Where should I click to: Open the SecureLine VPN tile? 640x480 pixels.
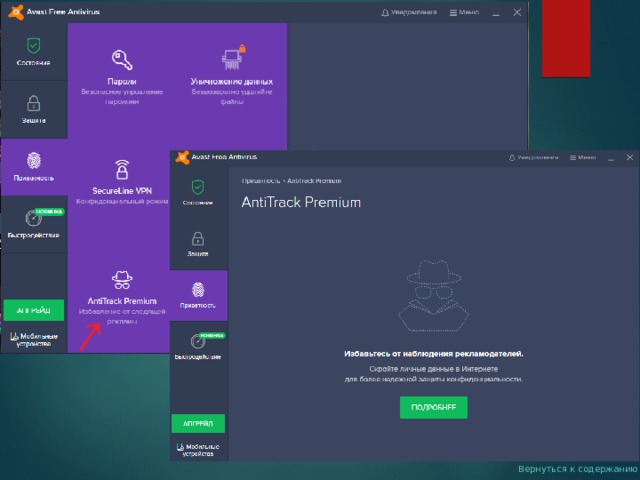(x=122, y=182)
